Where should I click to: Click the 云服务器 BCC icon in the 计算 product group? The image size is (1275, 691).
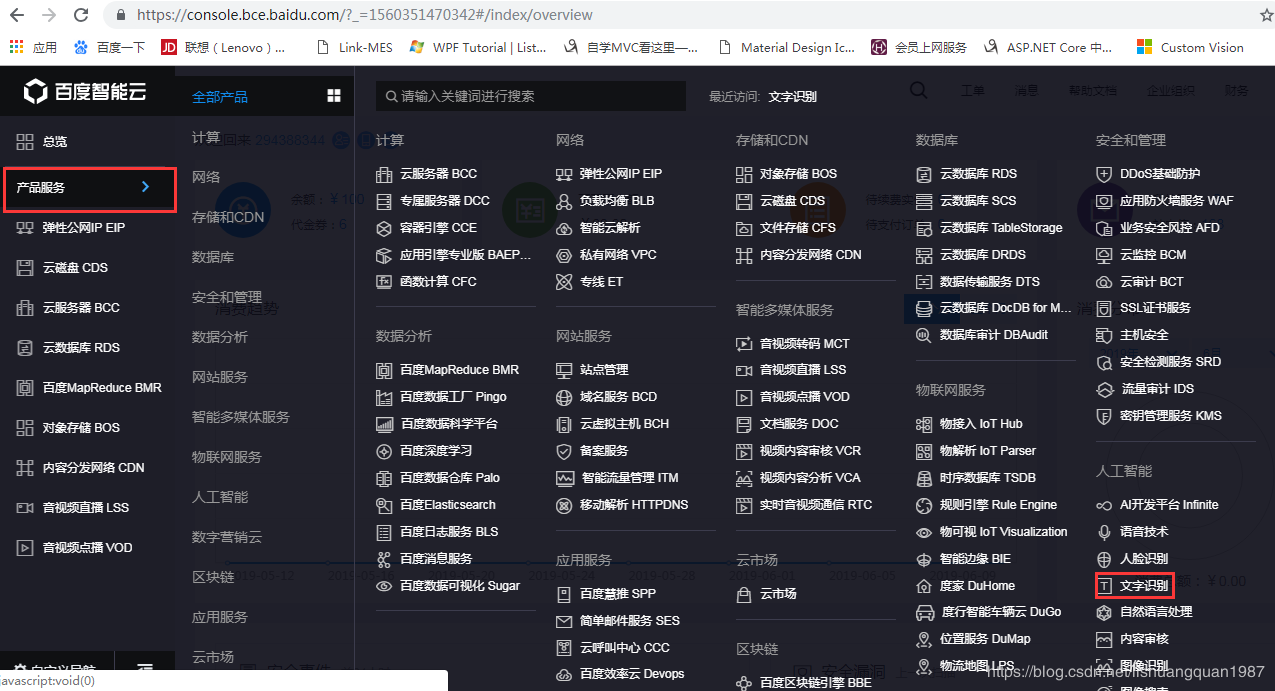tap(384, 174)
